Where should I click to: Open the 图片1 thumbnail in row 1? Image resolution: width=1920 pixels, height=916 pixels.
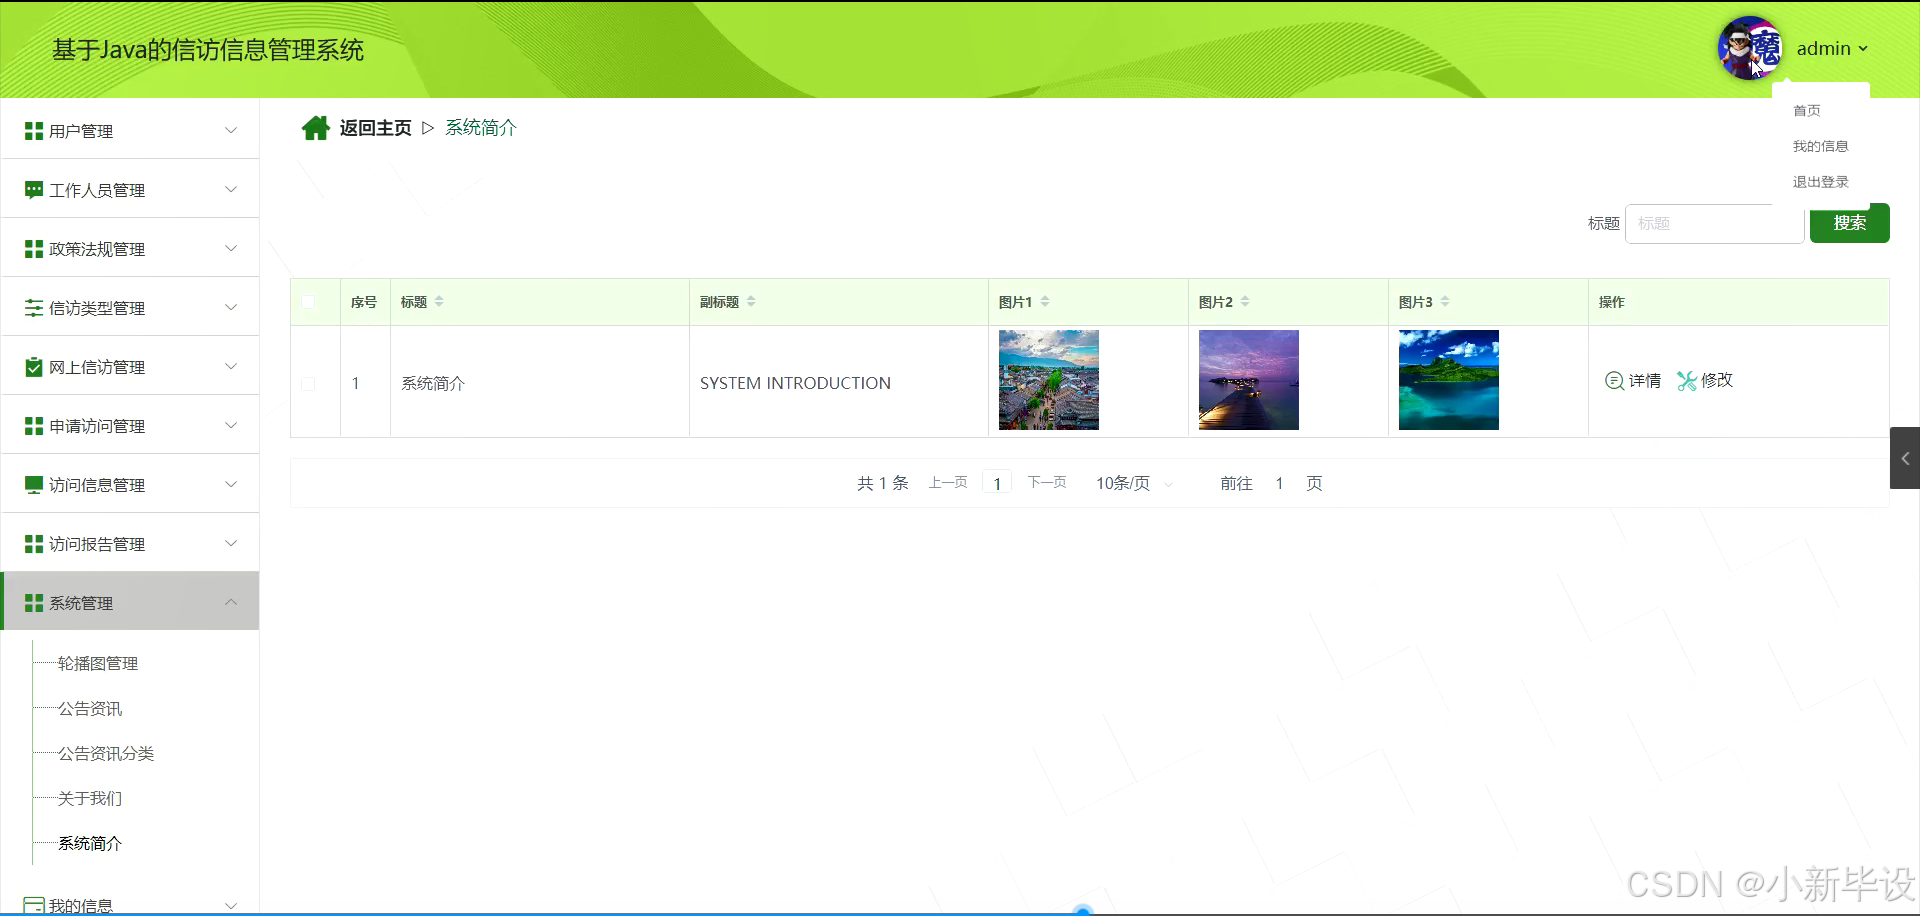pyautogui.click(x=1047, y=380)
